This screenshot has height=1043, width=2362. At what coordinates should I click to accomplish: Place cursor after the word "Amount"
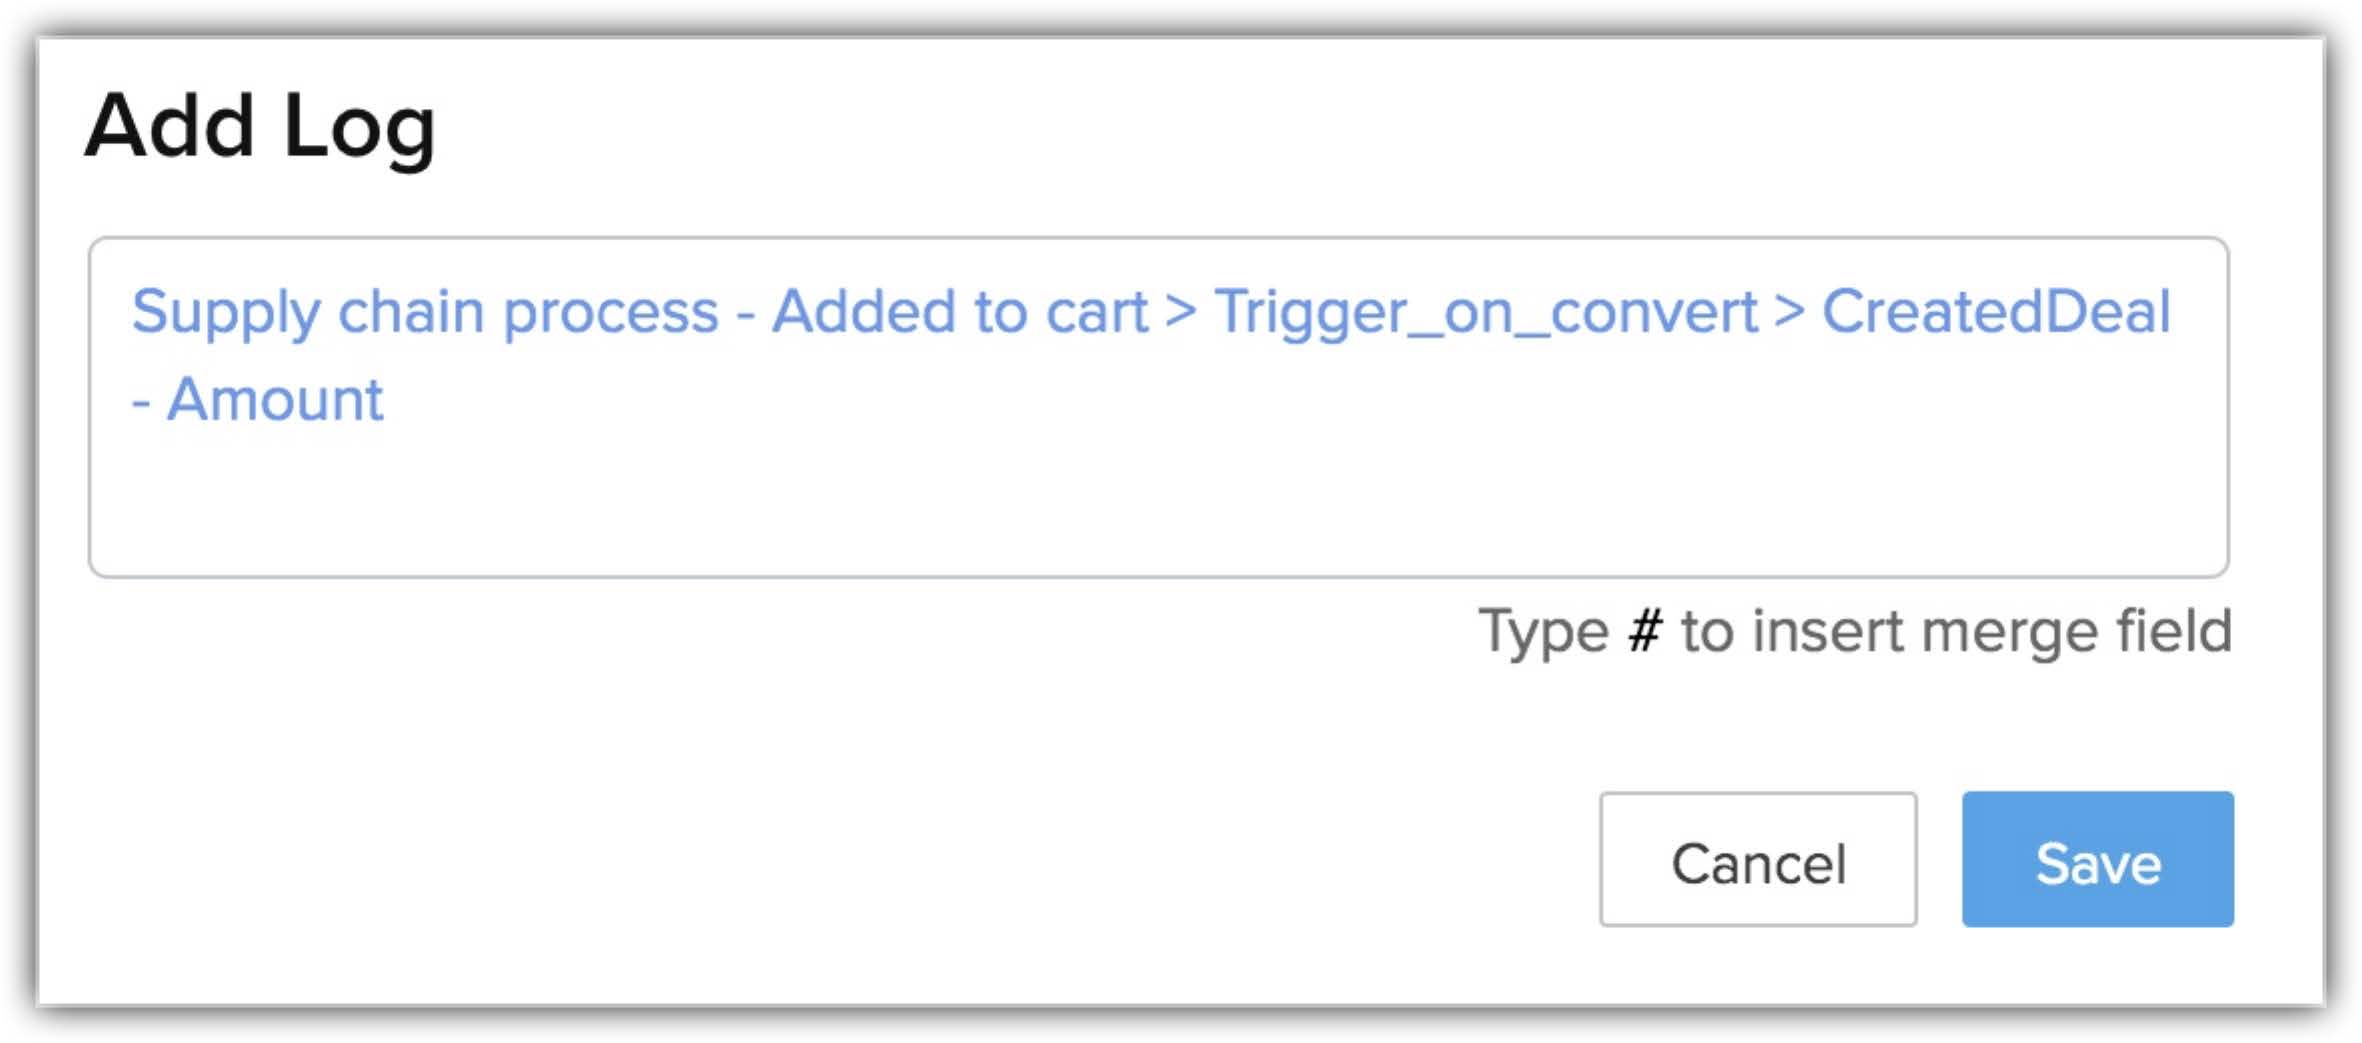[x=386, y=400]
